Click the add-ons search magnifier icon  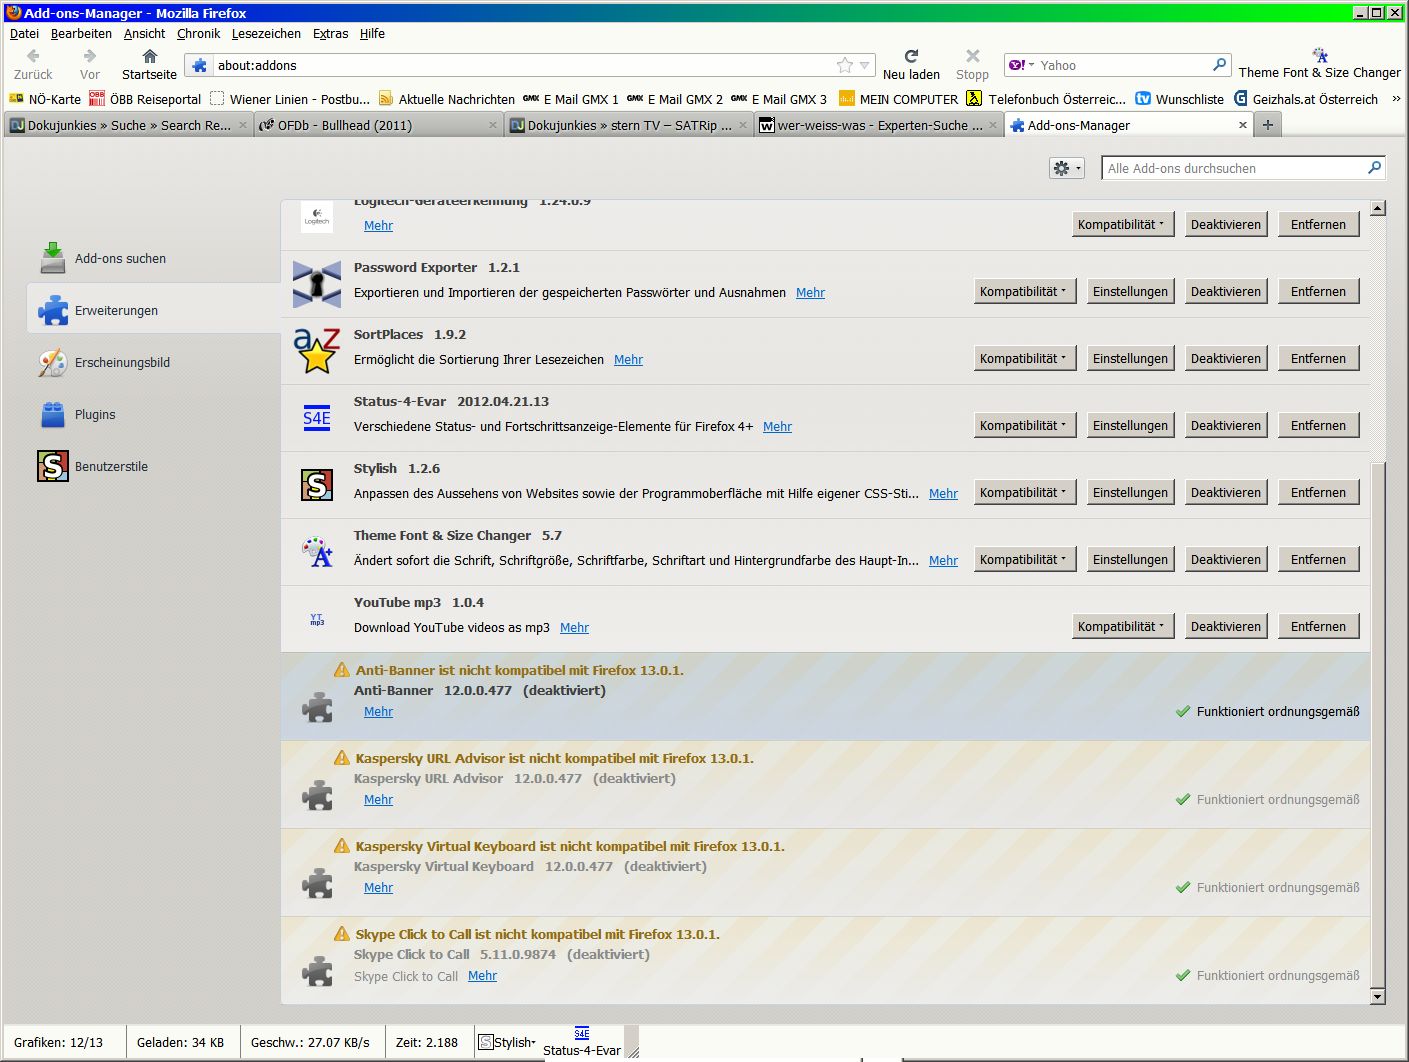pos(1375,168)
